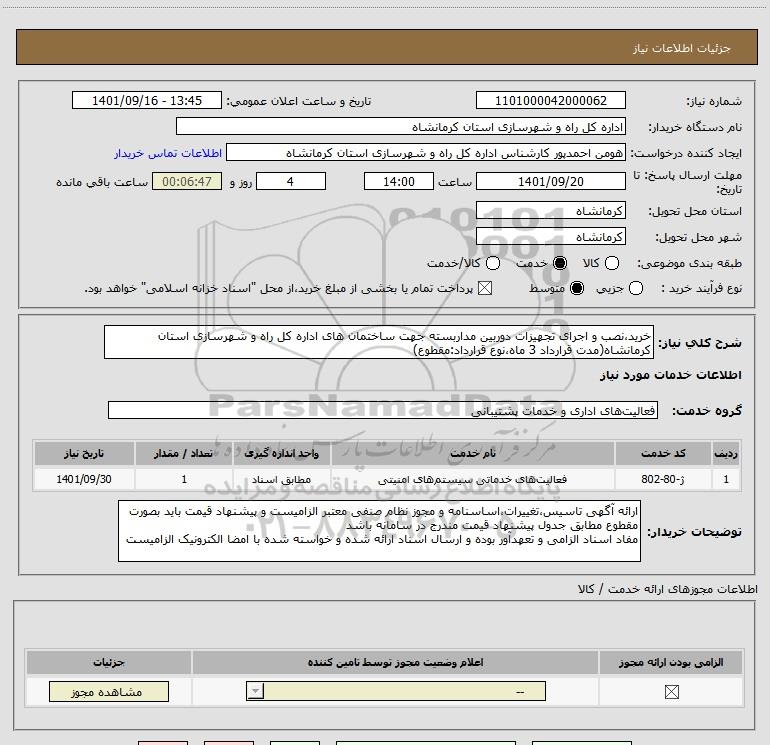This screenshot has height=745, width=770.
Task: Click the جزئیات column header in license table
Action: [x=109, y=662]
